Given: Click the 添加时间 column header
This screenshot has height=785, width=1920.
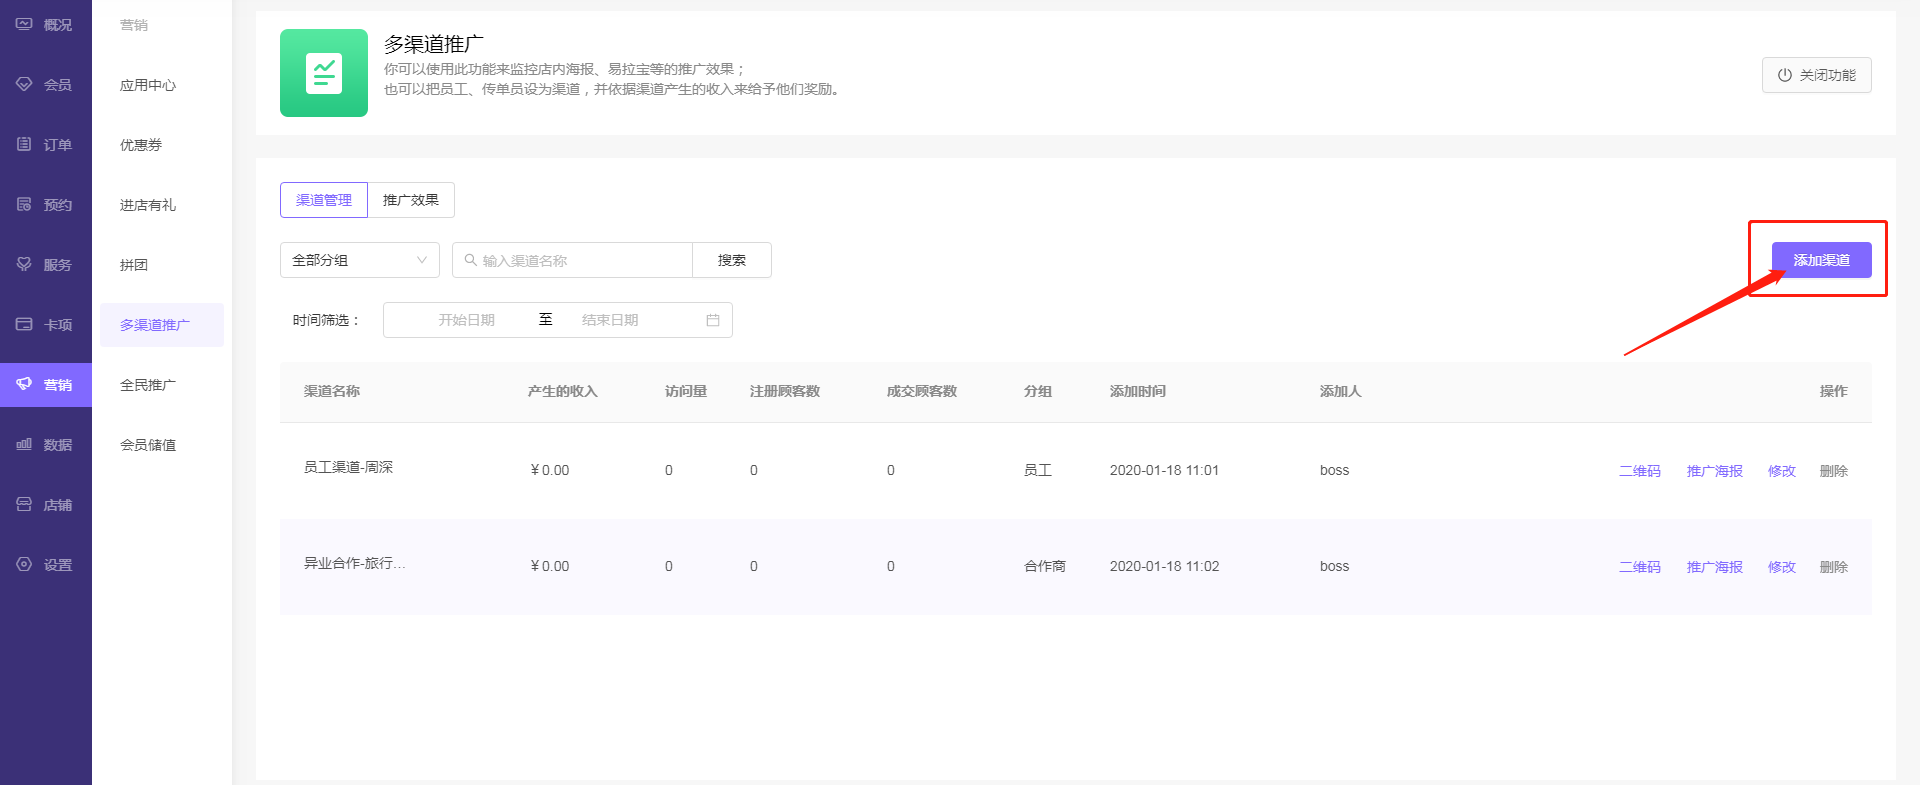Looking at the screenshot, I should pos(1138,391).
